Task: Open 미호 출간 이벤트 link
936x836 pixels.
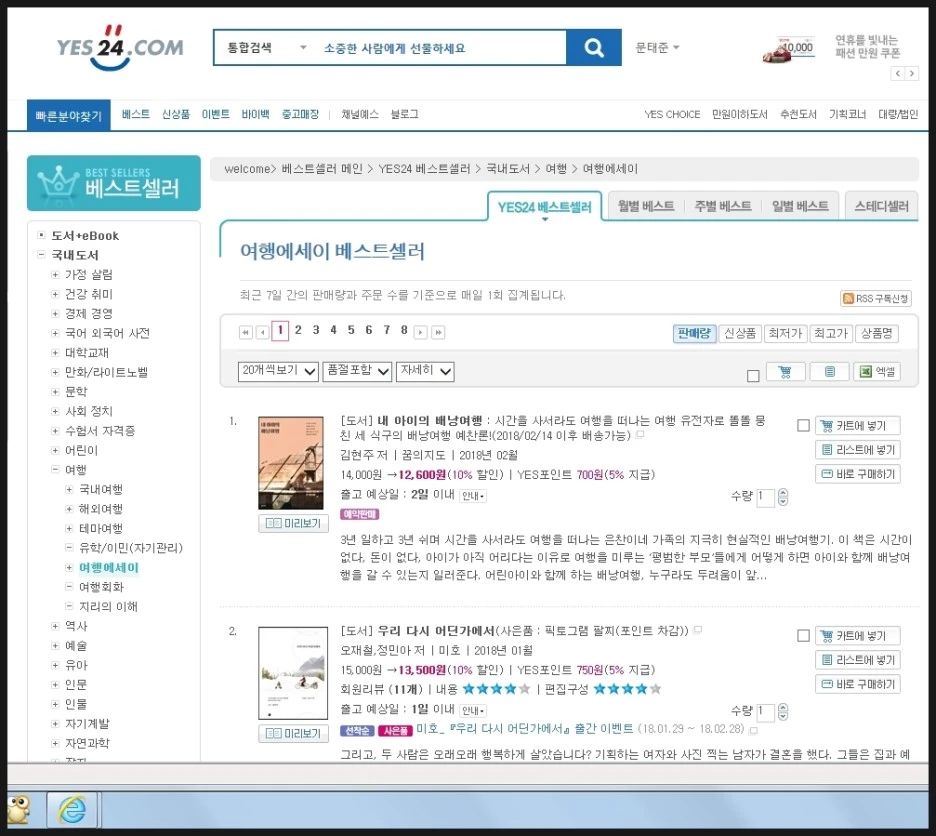Action: [524, 729]
